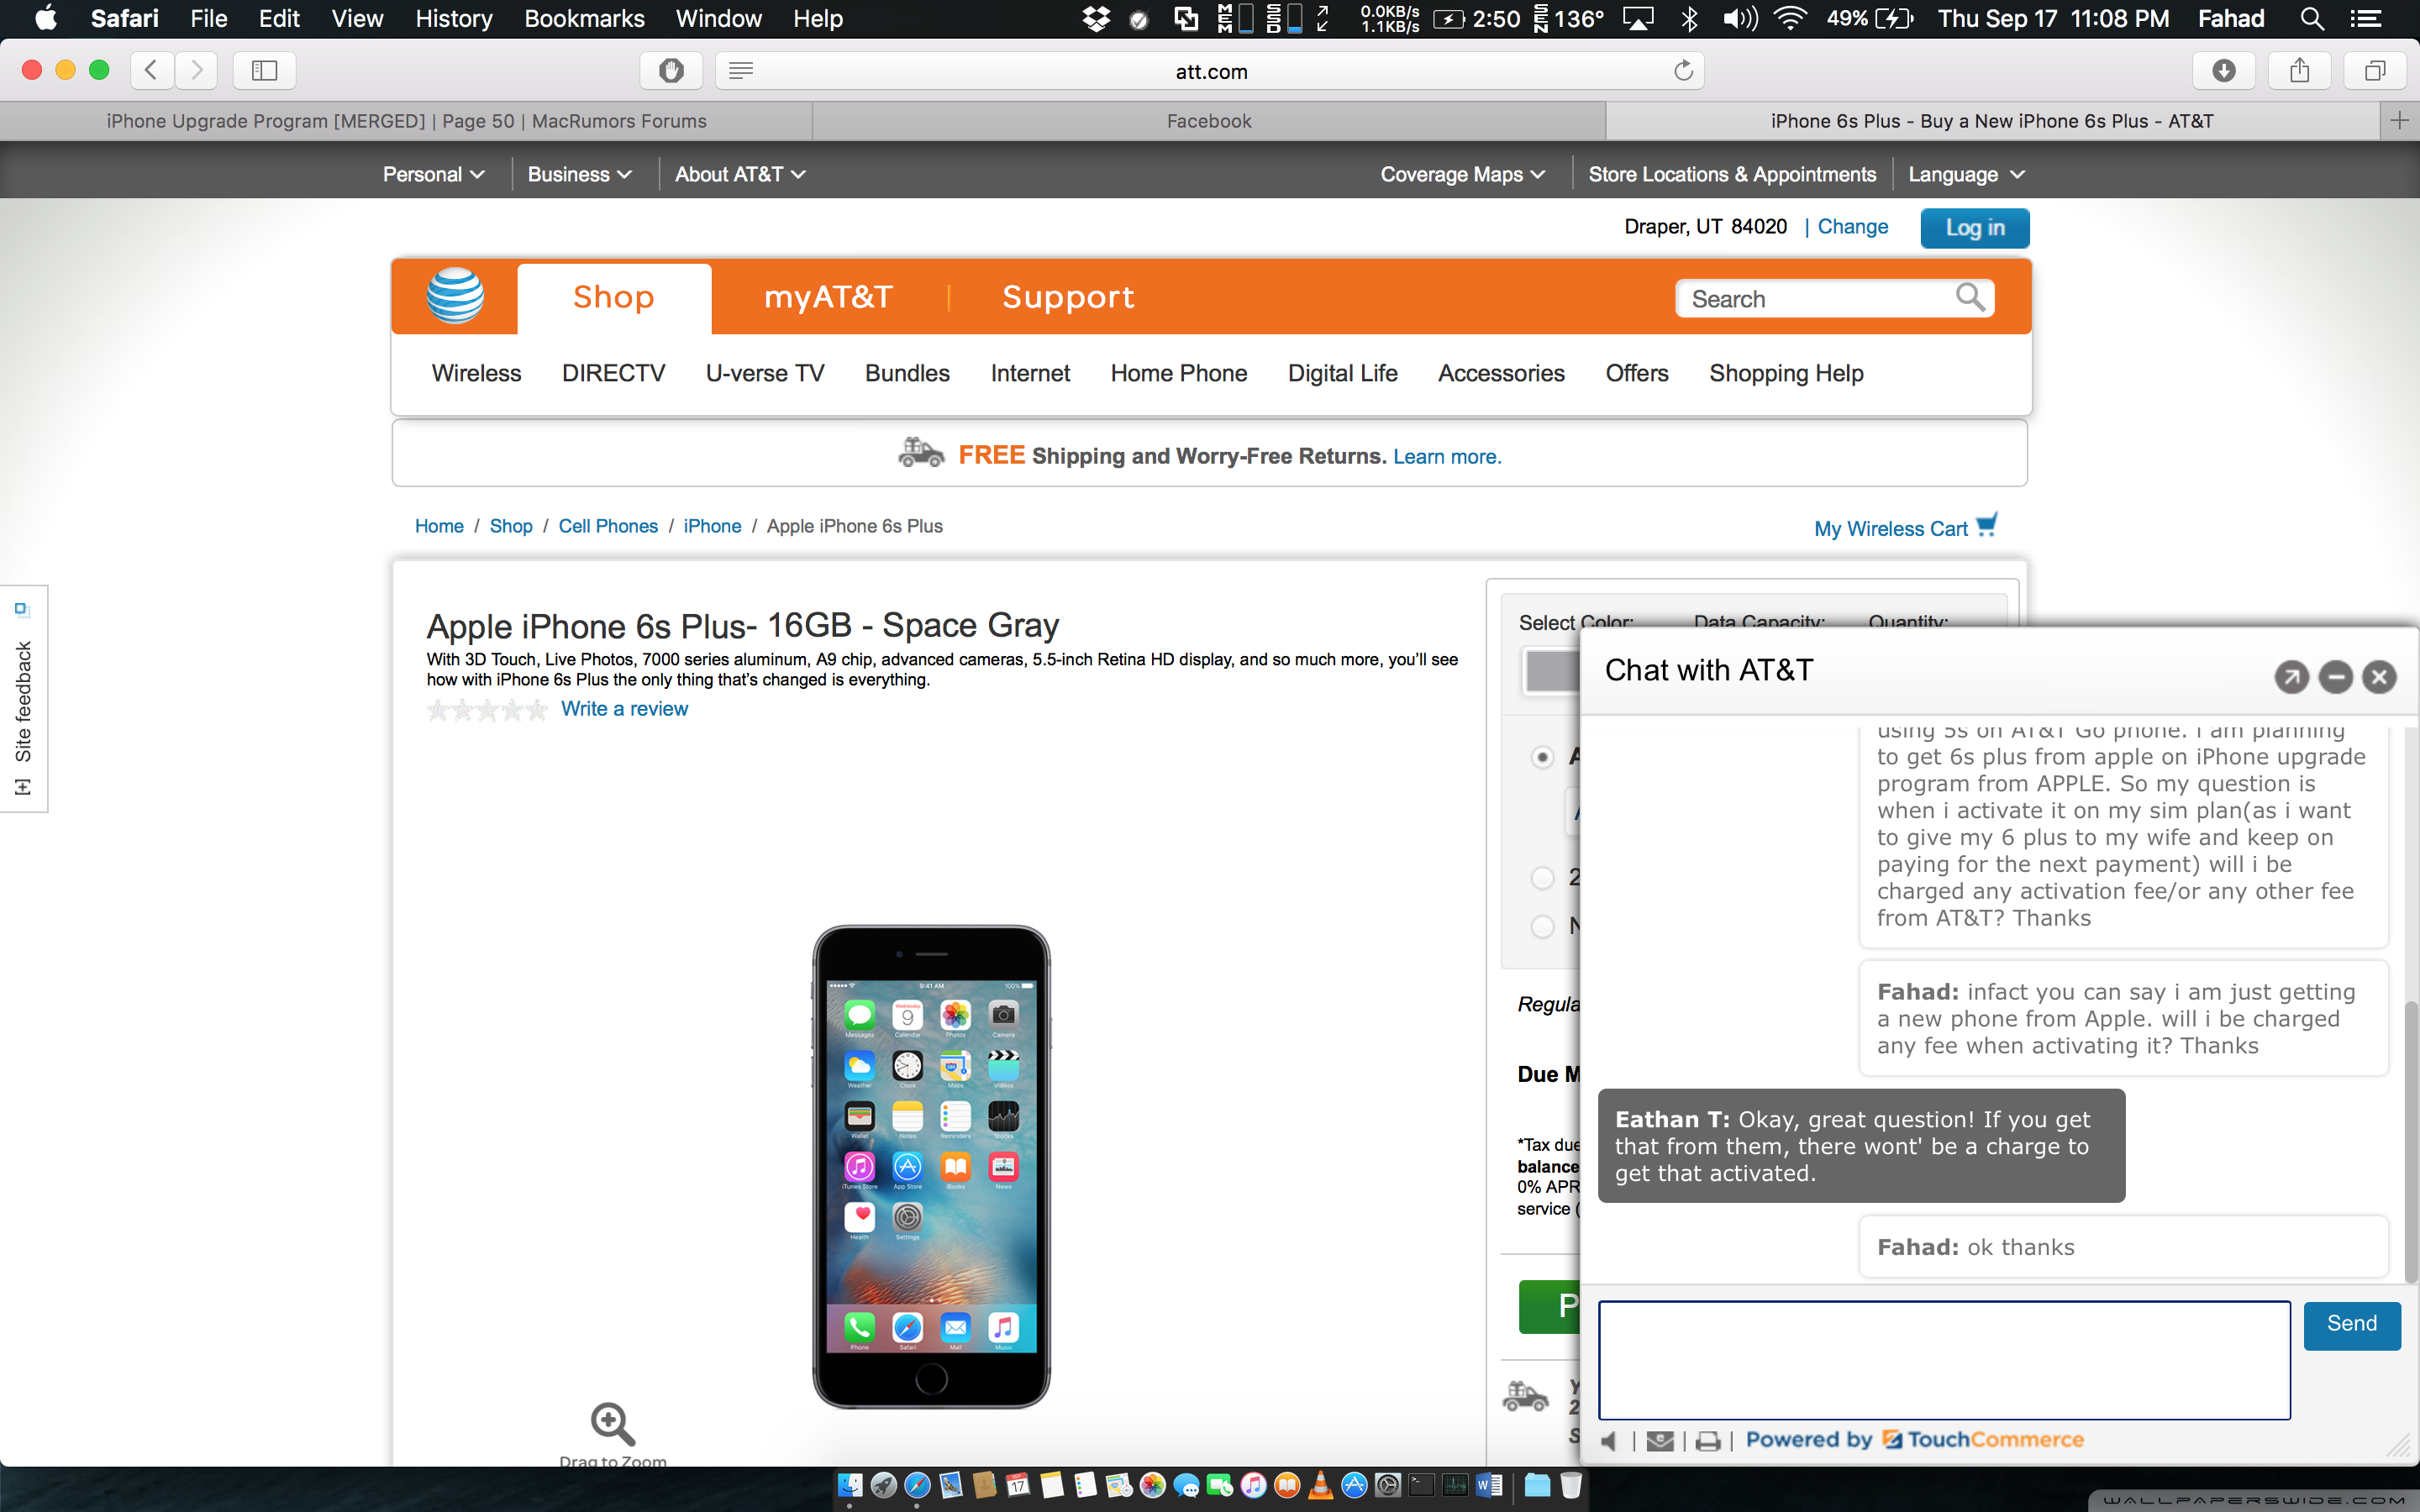2420x1512 pixels.
Task: Email the chat transcript via envelope icon
Action: 1660,1441
